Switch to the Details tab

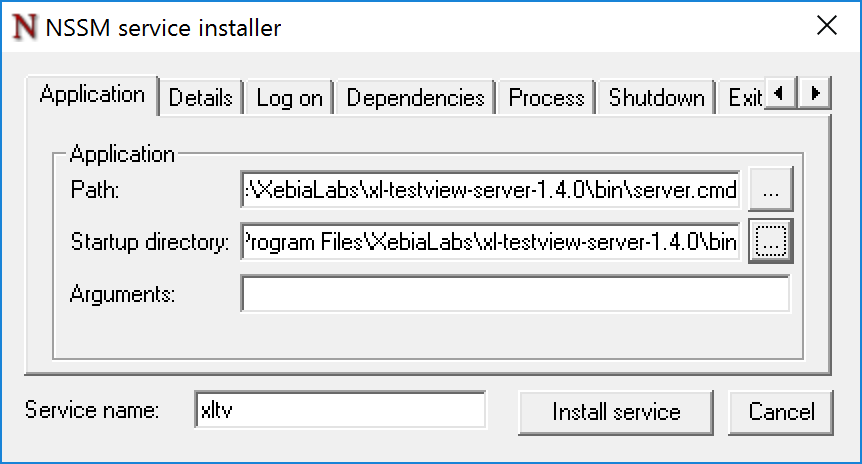[200, 98]
